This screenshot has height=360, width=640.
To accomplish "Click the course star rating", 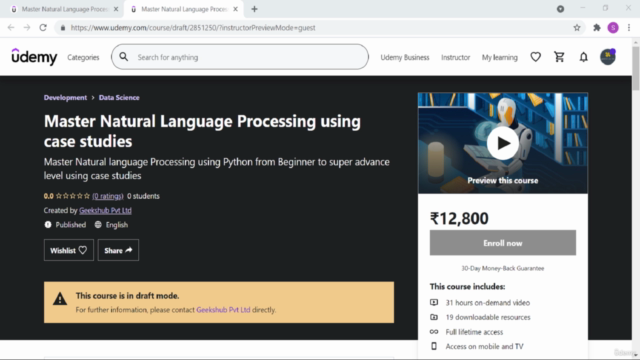I will [73, 196].
